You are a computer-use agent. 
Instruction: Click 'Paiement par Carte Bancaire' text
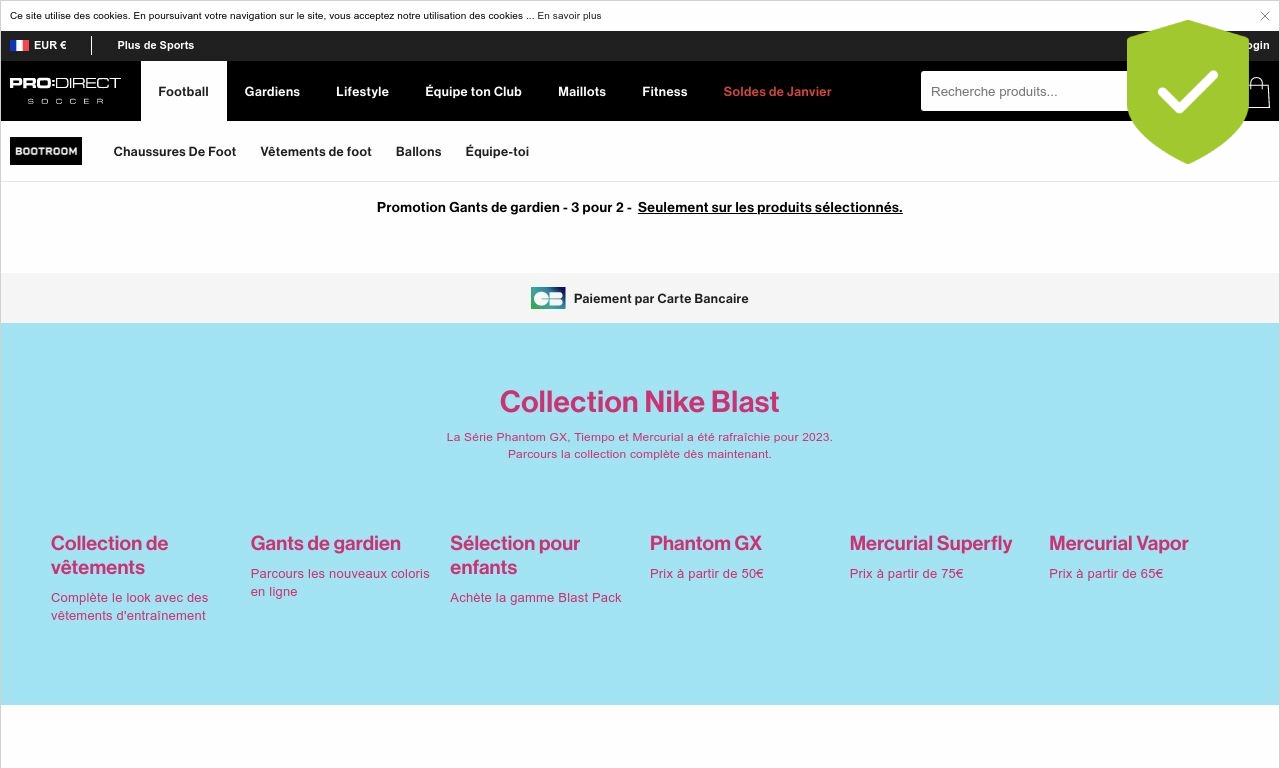click(x=661, y=299)
